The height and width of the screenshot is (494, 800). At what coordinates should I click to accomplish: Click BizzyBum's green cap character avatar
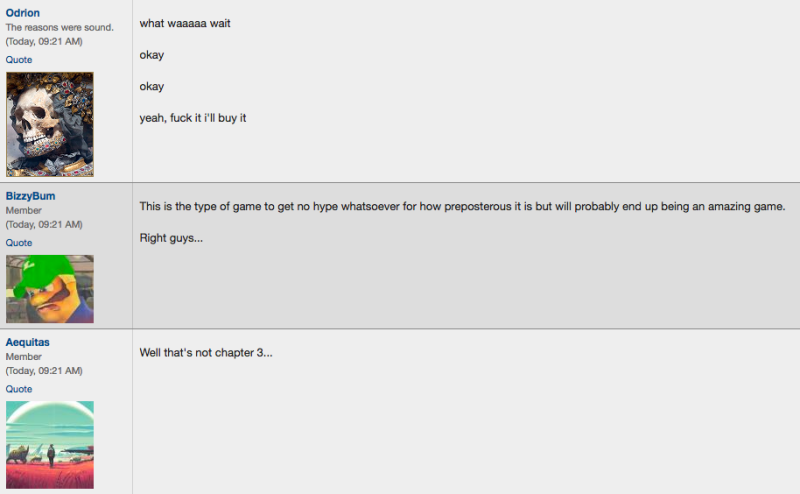click(x=49, y=289)
